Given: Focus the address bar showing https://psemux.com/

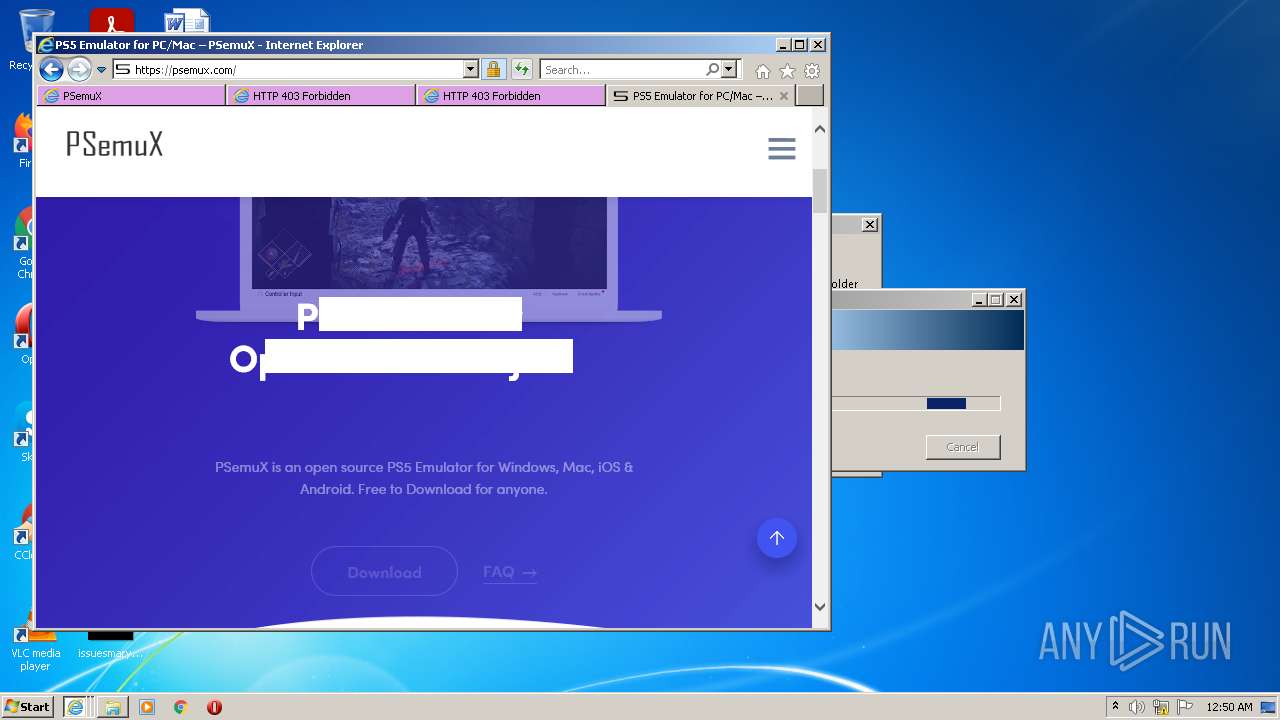Looking at the screenshot, I should point(288,70).
